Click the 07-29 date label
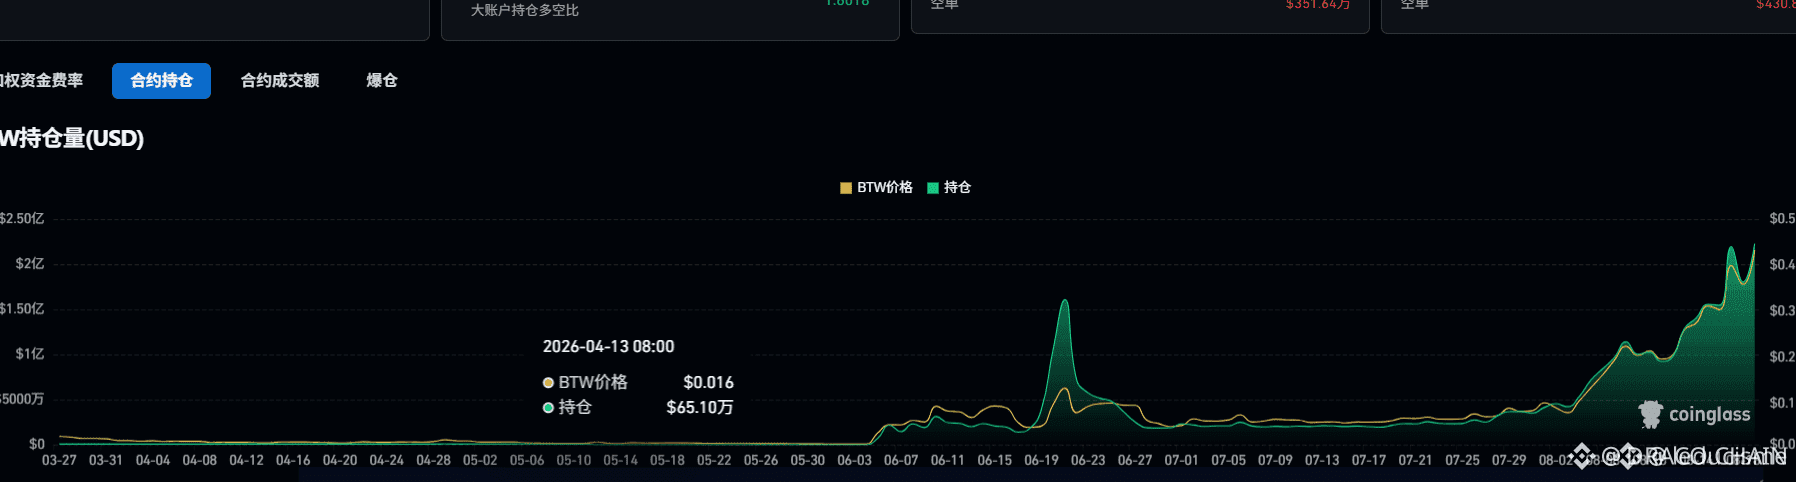This screenshot has height=482, width=1796. point(1509,460)
